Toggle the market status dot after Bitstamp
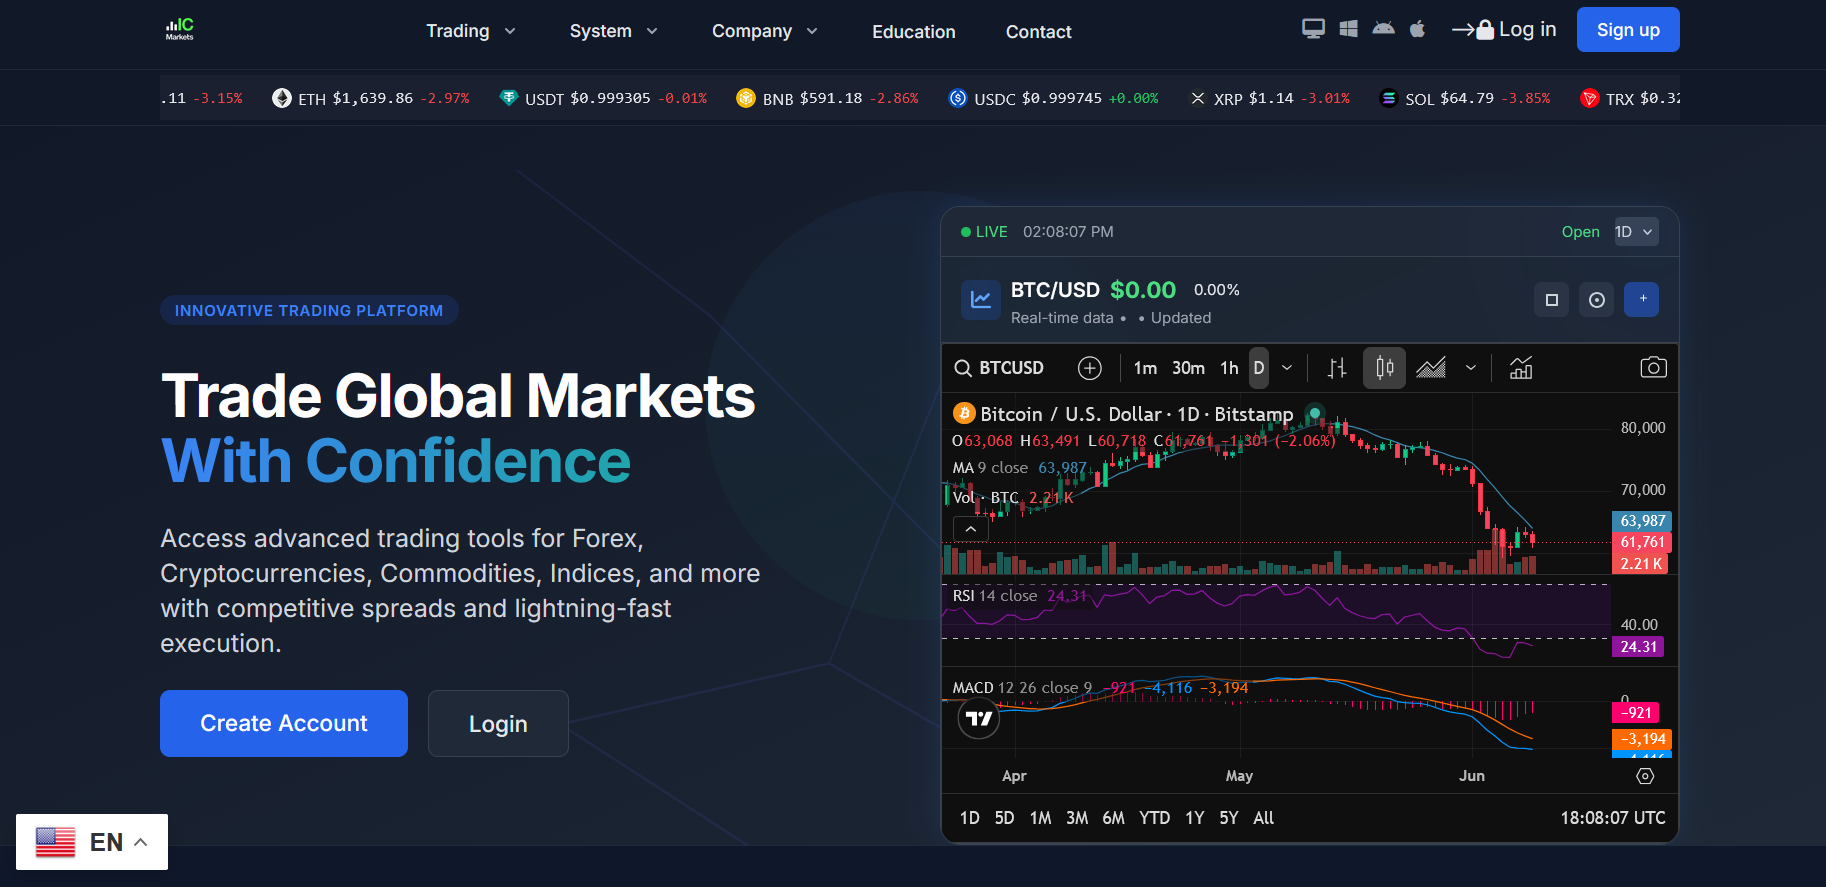The image size is (1826, 887). pos(1315,412)
